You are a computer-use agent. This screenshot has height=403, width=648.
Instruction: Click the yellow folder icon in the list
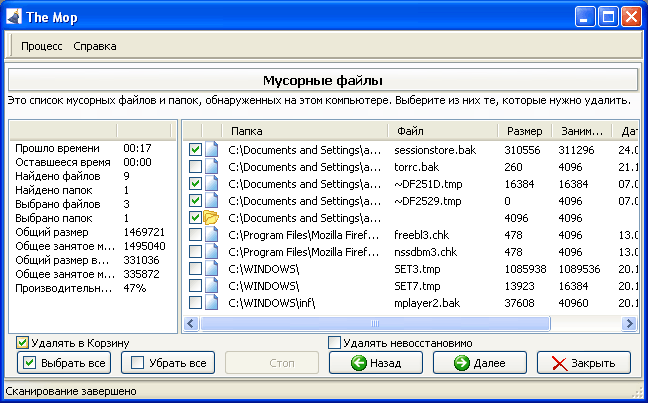point(211,217)
